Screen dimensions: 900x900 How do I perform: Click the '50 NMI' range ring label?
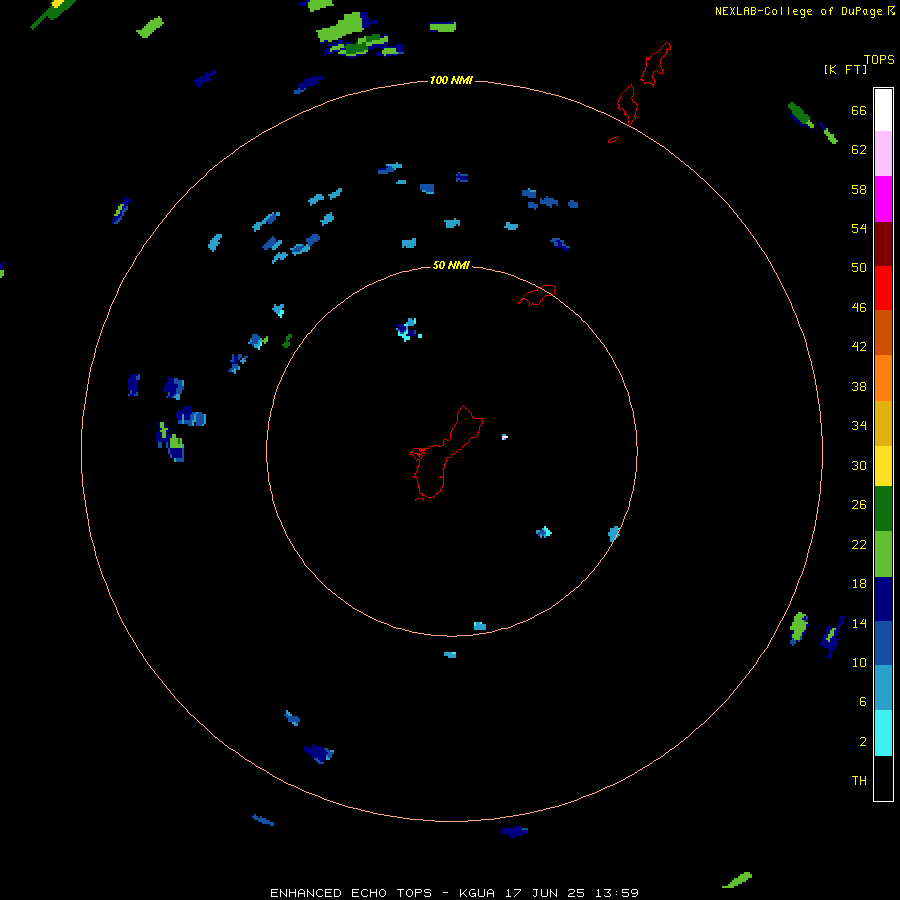click(451, 265)
